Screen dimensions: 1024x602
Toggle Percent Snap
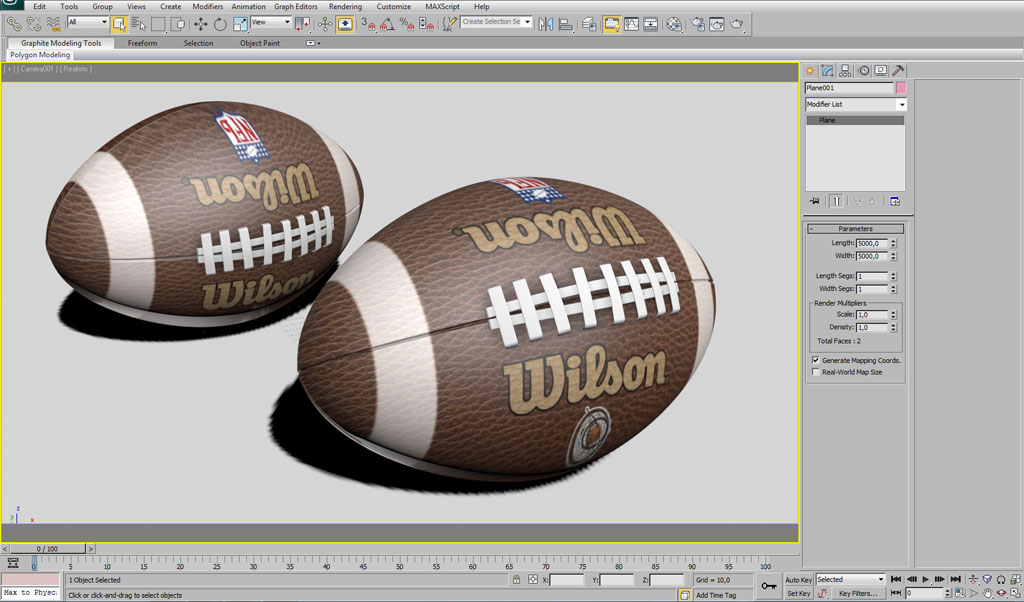407,24
